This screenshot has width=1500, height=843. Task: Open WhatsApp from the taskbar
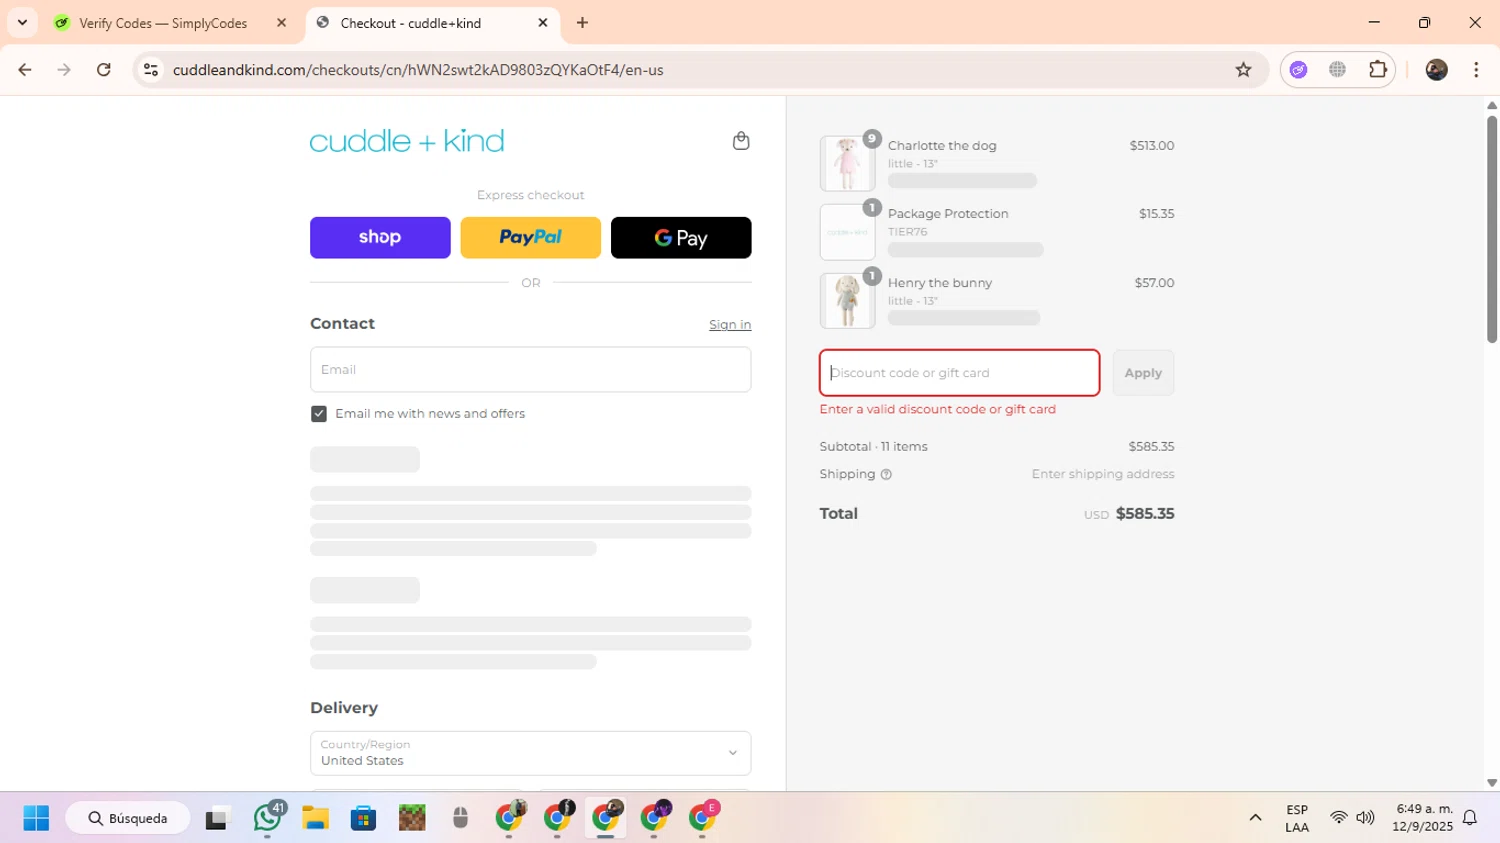tap(267, 818)
